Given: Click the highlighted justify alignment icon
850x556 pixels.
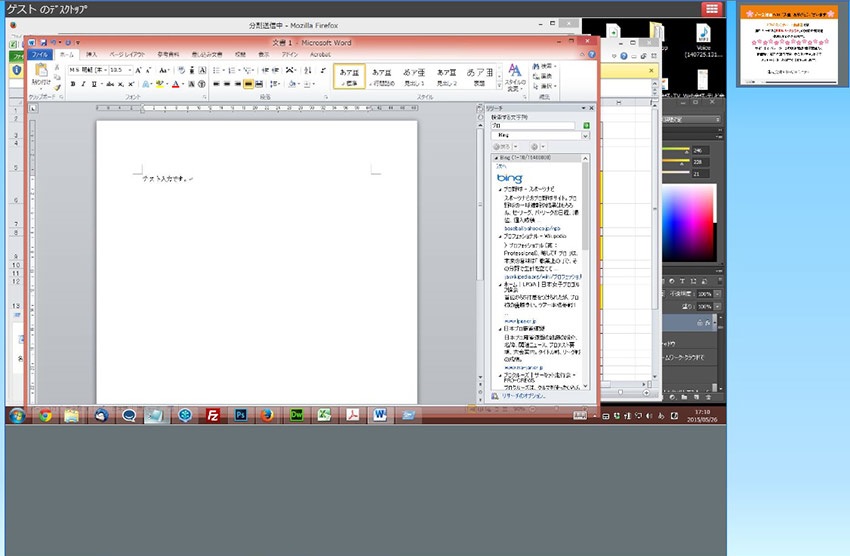Looking at the screenshot, I should click(x=248, y=84).
